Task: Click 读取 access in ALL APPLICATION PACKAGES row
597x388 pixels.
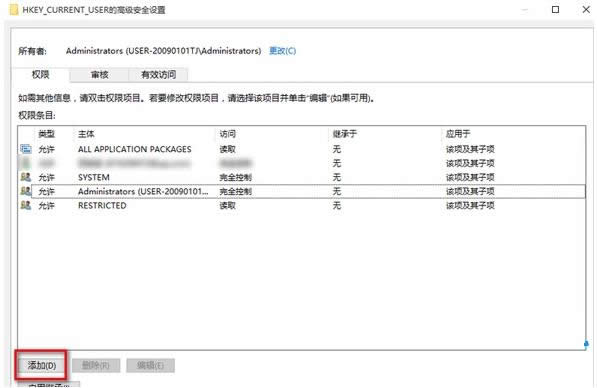Action: pyautogui.click(x=227, y=149)
